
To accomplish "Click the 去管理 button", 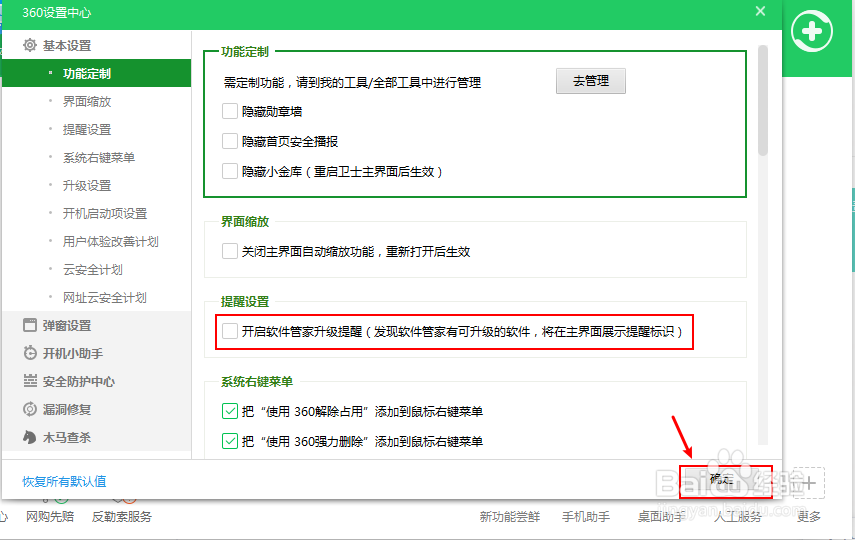I will tap(591, 81).
